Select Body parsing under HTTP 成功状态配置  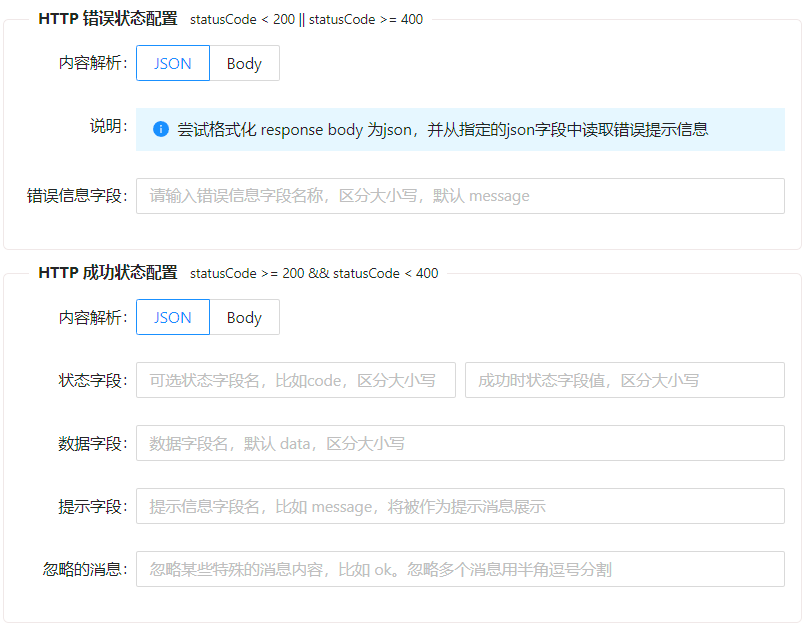pos(244,317)
